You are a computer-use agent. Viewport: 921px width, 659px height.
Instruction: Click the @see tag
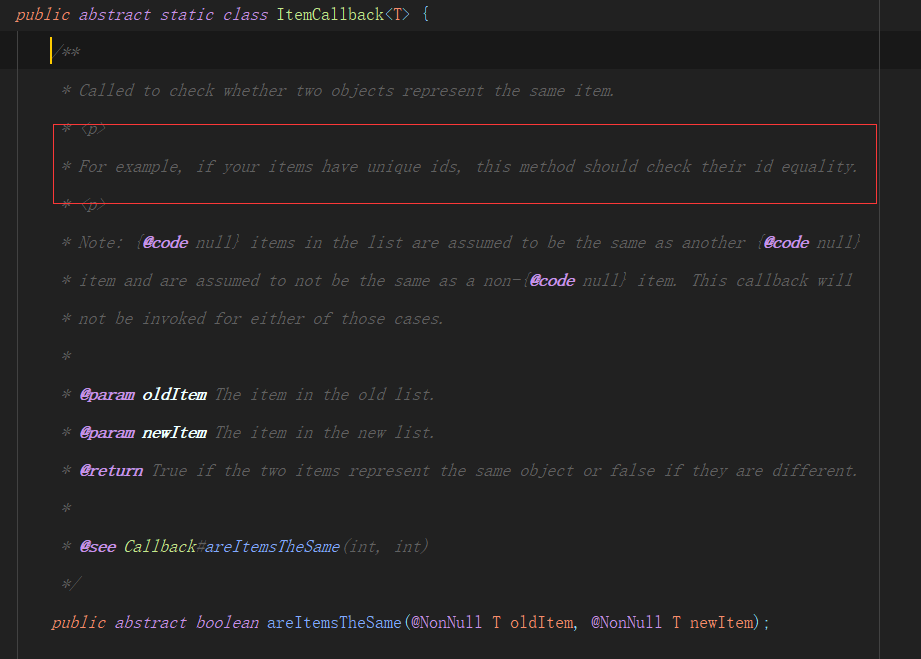(x=98, y=547)
